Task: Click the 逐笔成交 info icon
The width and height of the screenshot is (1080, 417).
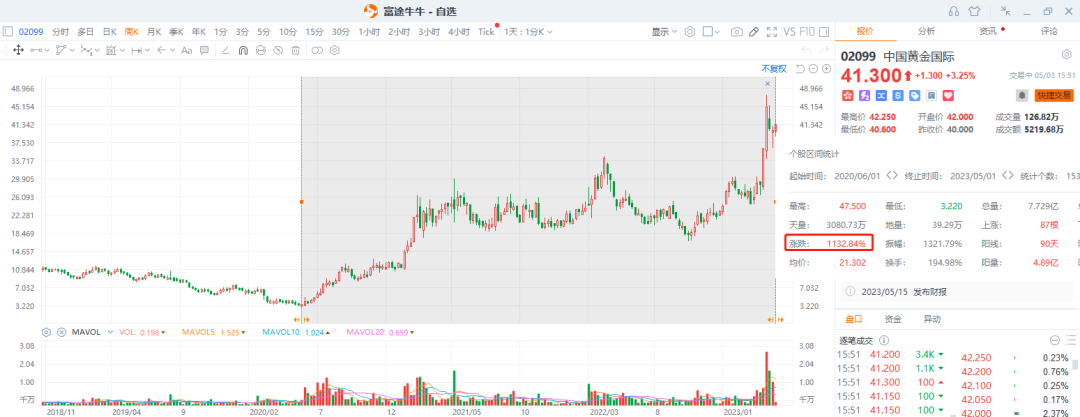Action: [884, 340]
